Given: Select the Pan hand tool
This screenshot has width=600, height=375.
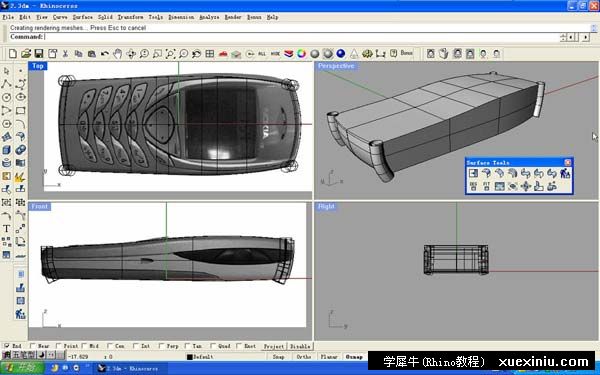Looking at the screenshot, I should pyautogui.click(x=117, y=54).
